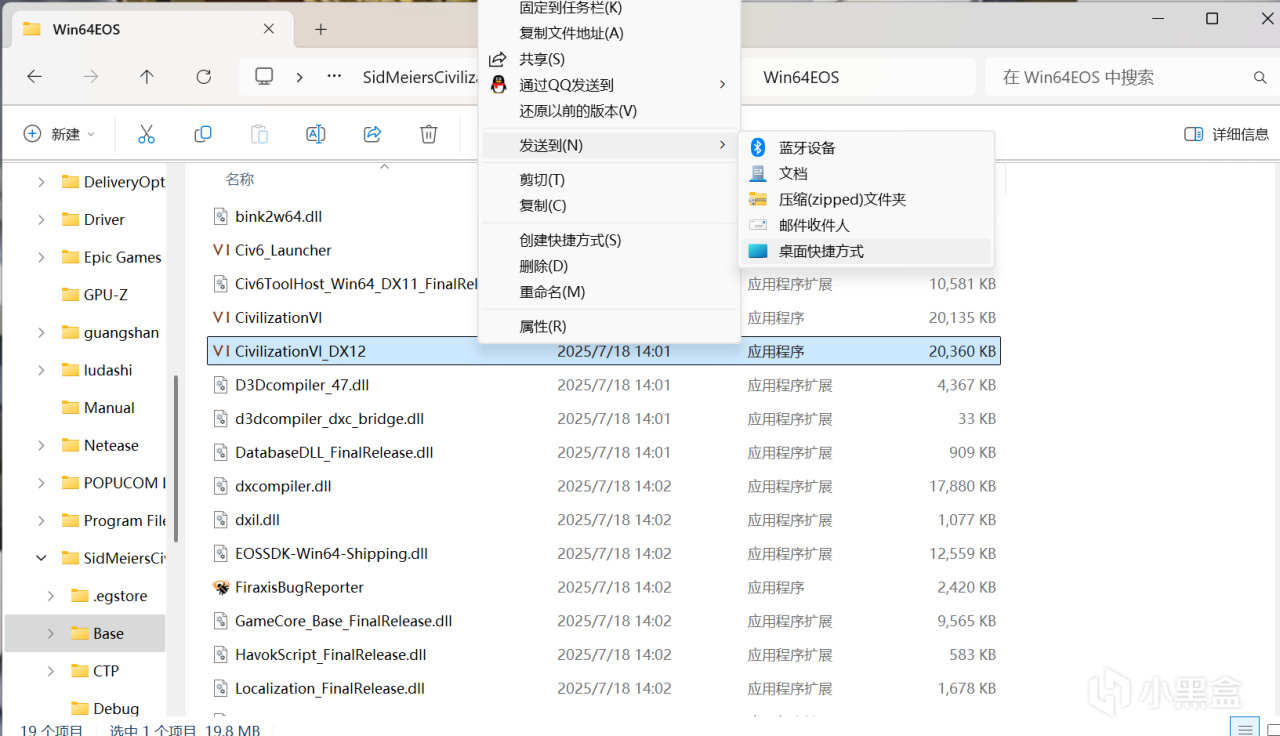Go back with the left arrow button
1280x736 pixels.
34,77
